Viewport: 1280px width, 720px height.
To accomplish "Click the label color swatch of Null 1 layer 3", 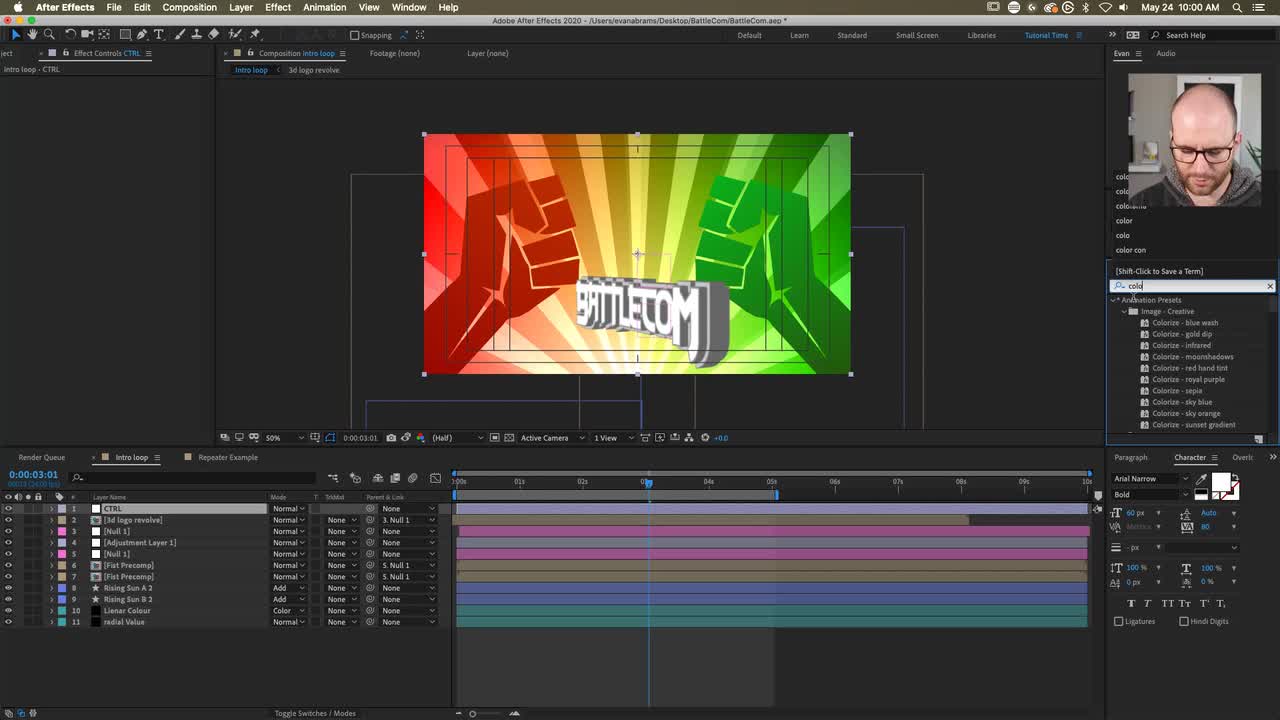I will pos(61,532).
